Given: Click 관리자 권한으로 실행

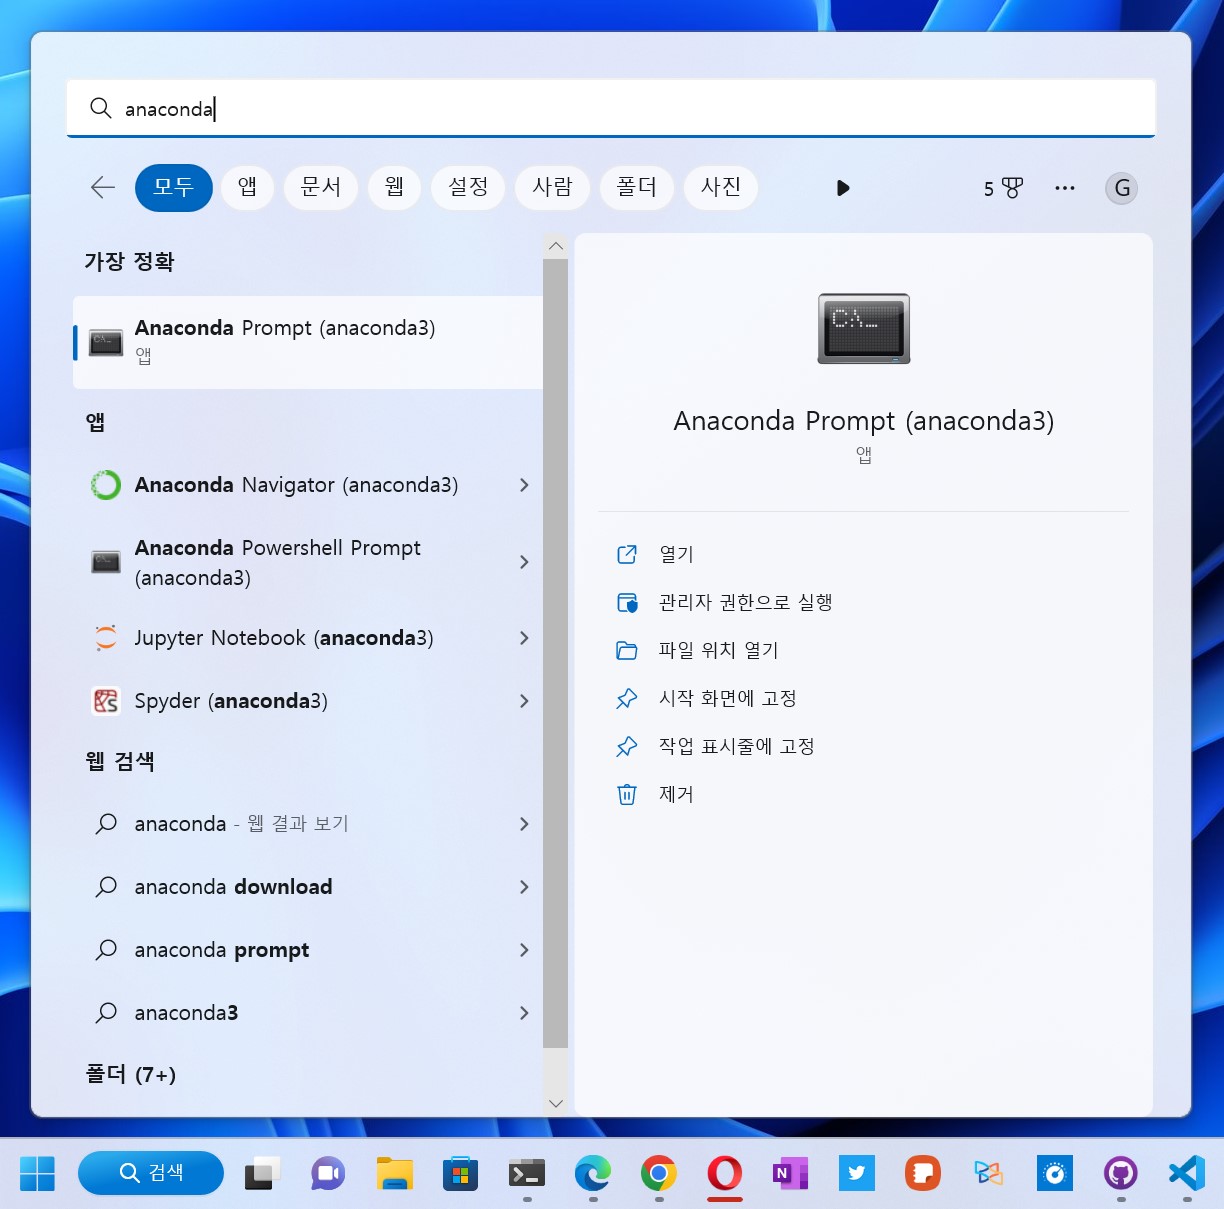Looking at the screenshot, I should pyautogui.click(x=746, y=602).
